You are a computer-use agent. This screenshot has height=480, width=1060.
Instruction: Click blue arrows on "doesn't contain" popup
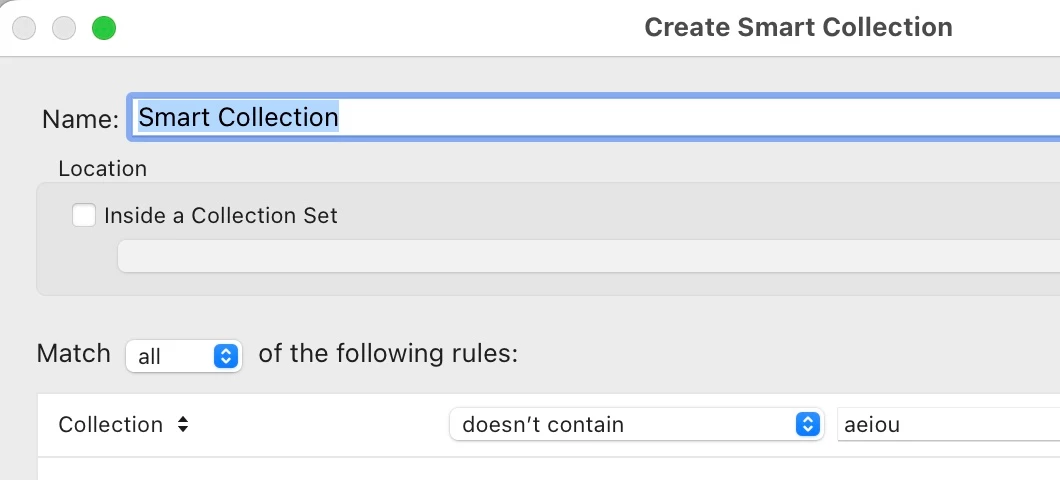coord(806,424)
